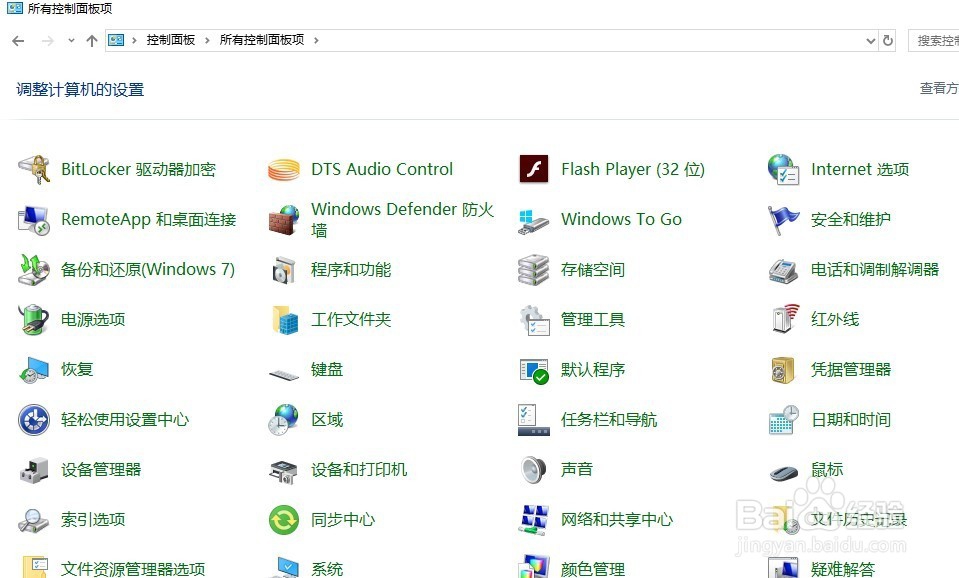959x578 pixels.
Task: Open the DTS Audio Control icon
Action: [x=284, y=169]
